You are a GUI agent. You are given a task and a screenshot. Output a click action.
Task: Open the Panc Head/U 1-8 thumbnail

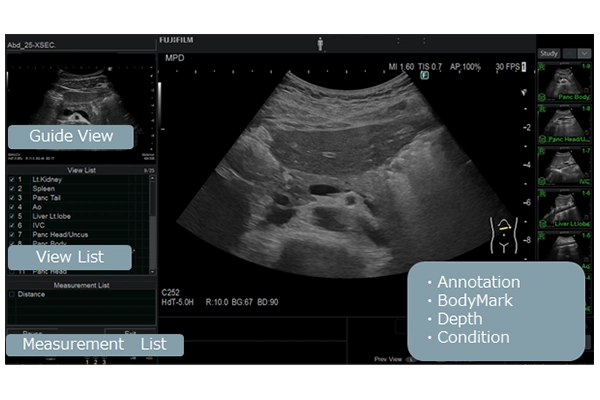click(x=564, y=124)
